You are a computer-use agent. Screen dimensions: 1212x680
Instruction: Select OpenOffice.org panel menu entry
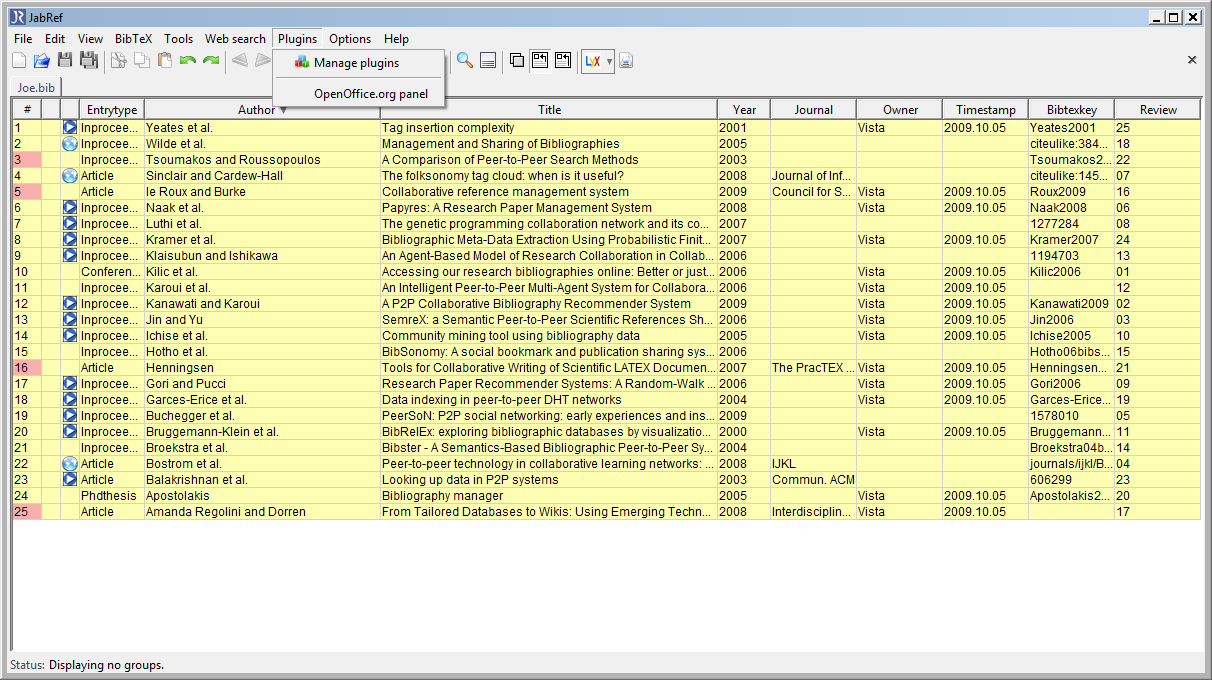[358, 94]
